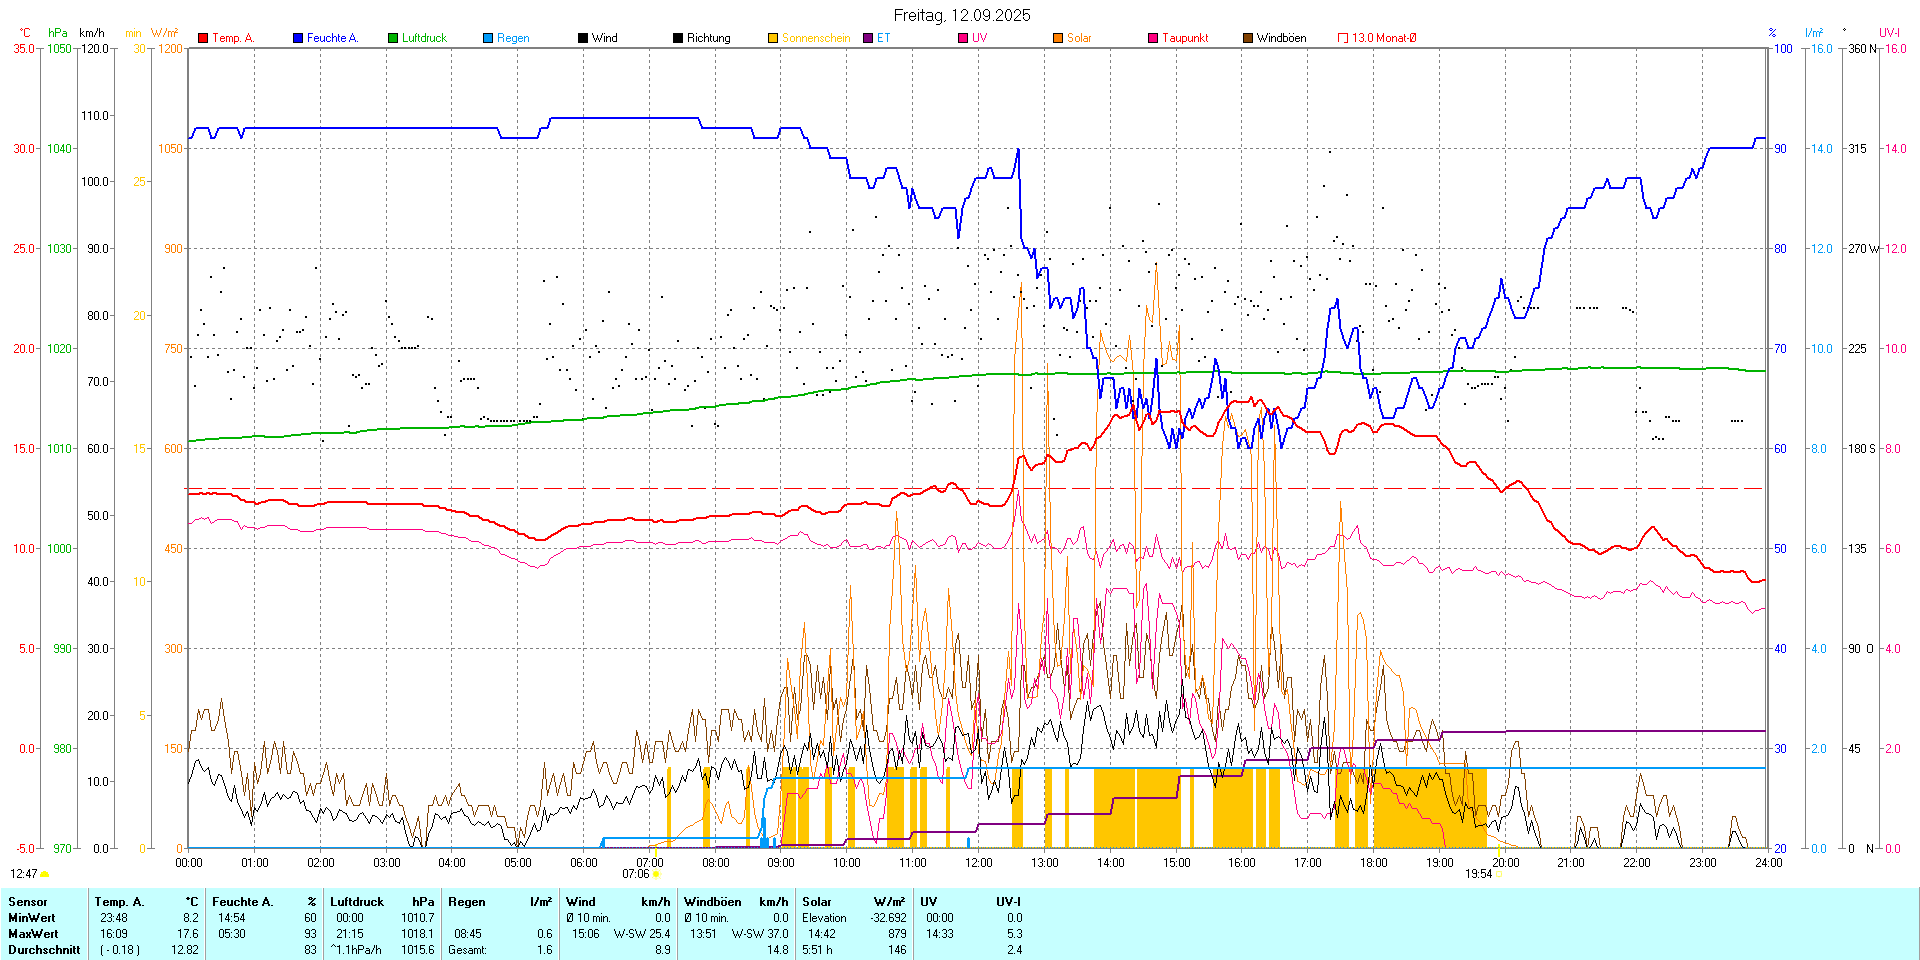The image size is (1920, 960).
Task: Click the brown Windböen legend square
Action: coord(1248,38)
